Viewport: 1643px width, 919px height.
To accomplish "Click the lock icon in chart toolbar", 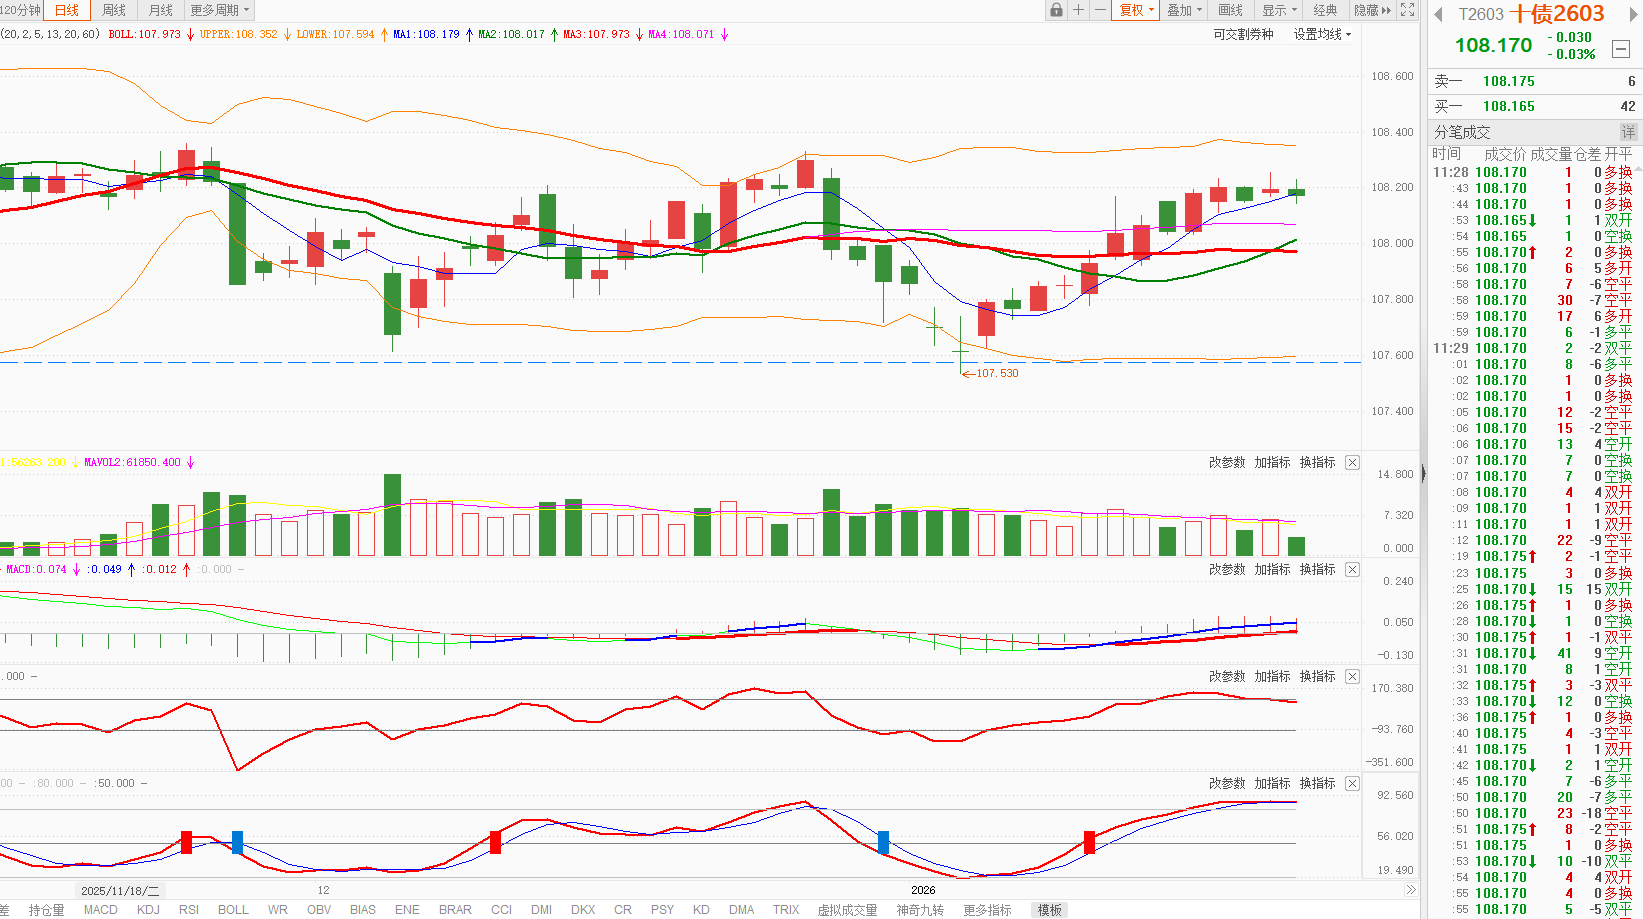I will (x=1056, y=10).
